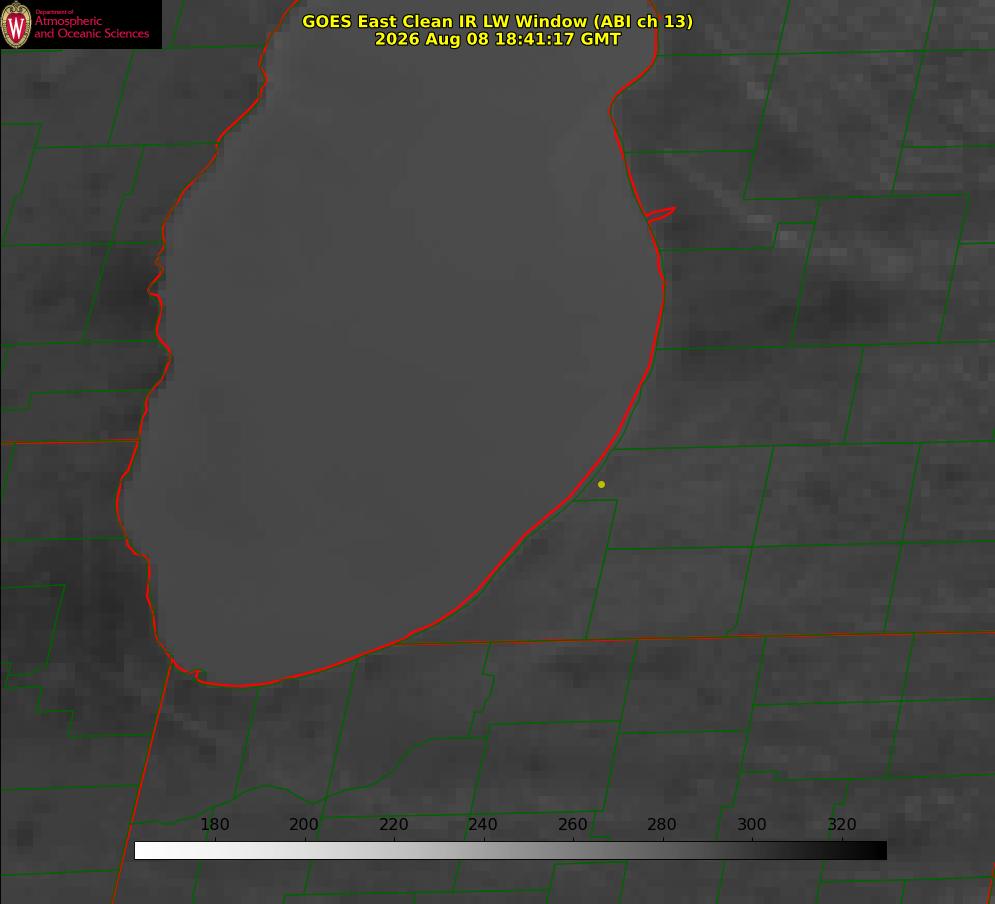Click the 240 label on the colorbar

tap(483, 824)
